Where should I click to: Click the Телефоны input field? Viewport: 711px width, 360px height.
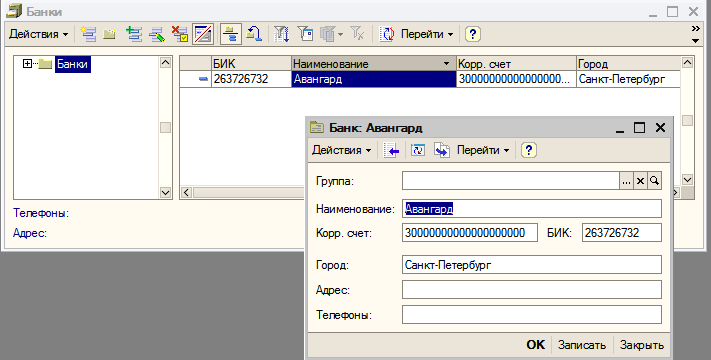[x=532, y=315]
